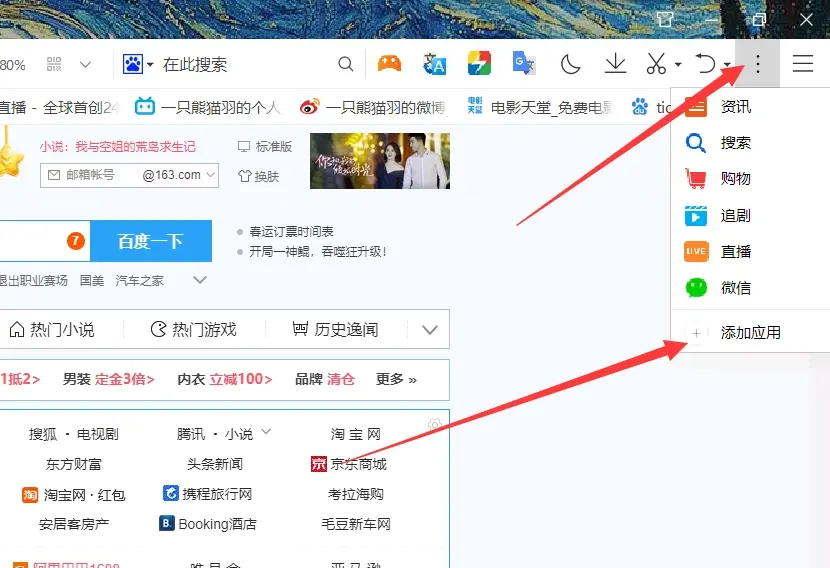The width and height of the screenshot is (830, 568).
Task: Toggle night mode moon icon
Action: coord(570,65)
